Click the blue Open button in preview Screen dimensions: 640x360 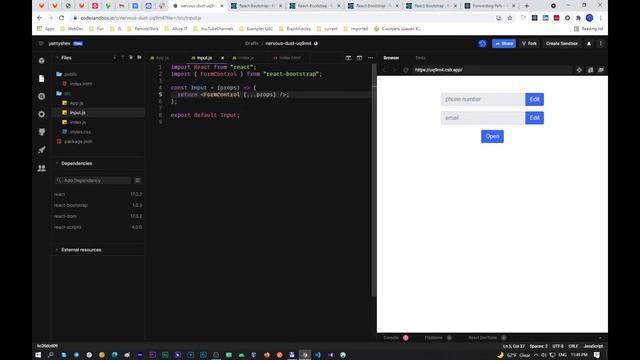(x=492, y=136)
